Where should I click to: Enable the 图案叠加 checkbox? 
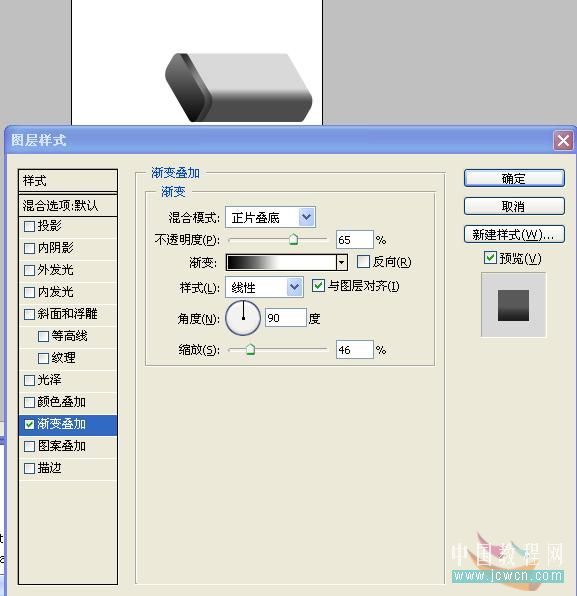(29, 447)
